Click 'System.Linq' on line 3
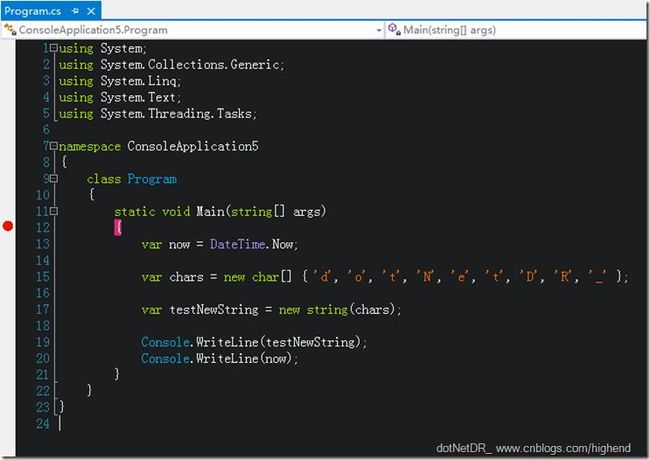 point(138,81)
